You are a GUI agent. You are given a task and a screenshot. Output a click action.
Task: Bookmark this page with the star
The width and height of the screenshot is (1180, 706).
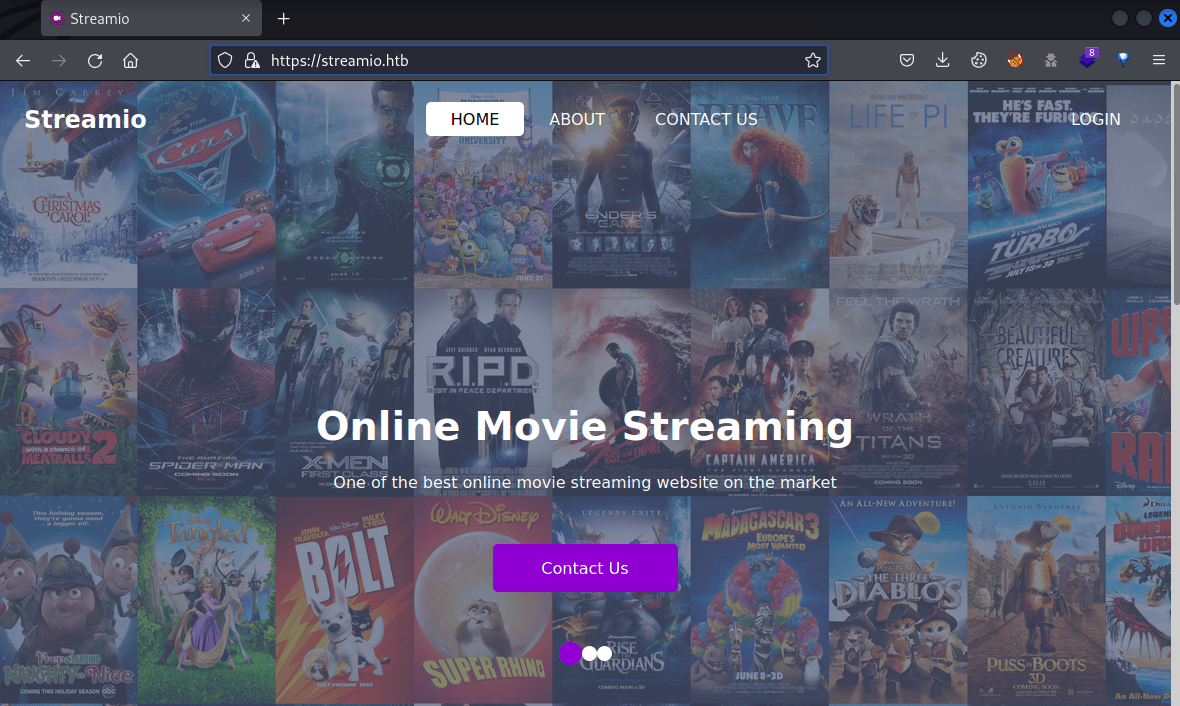pos(813,60)
